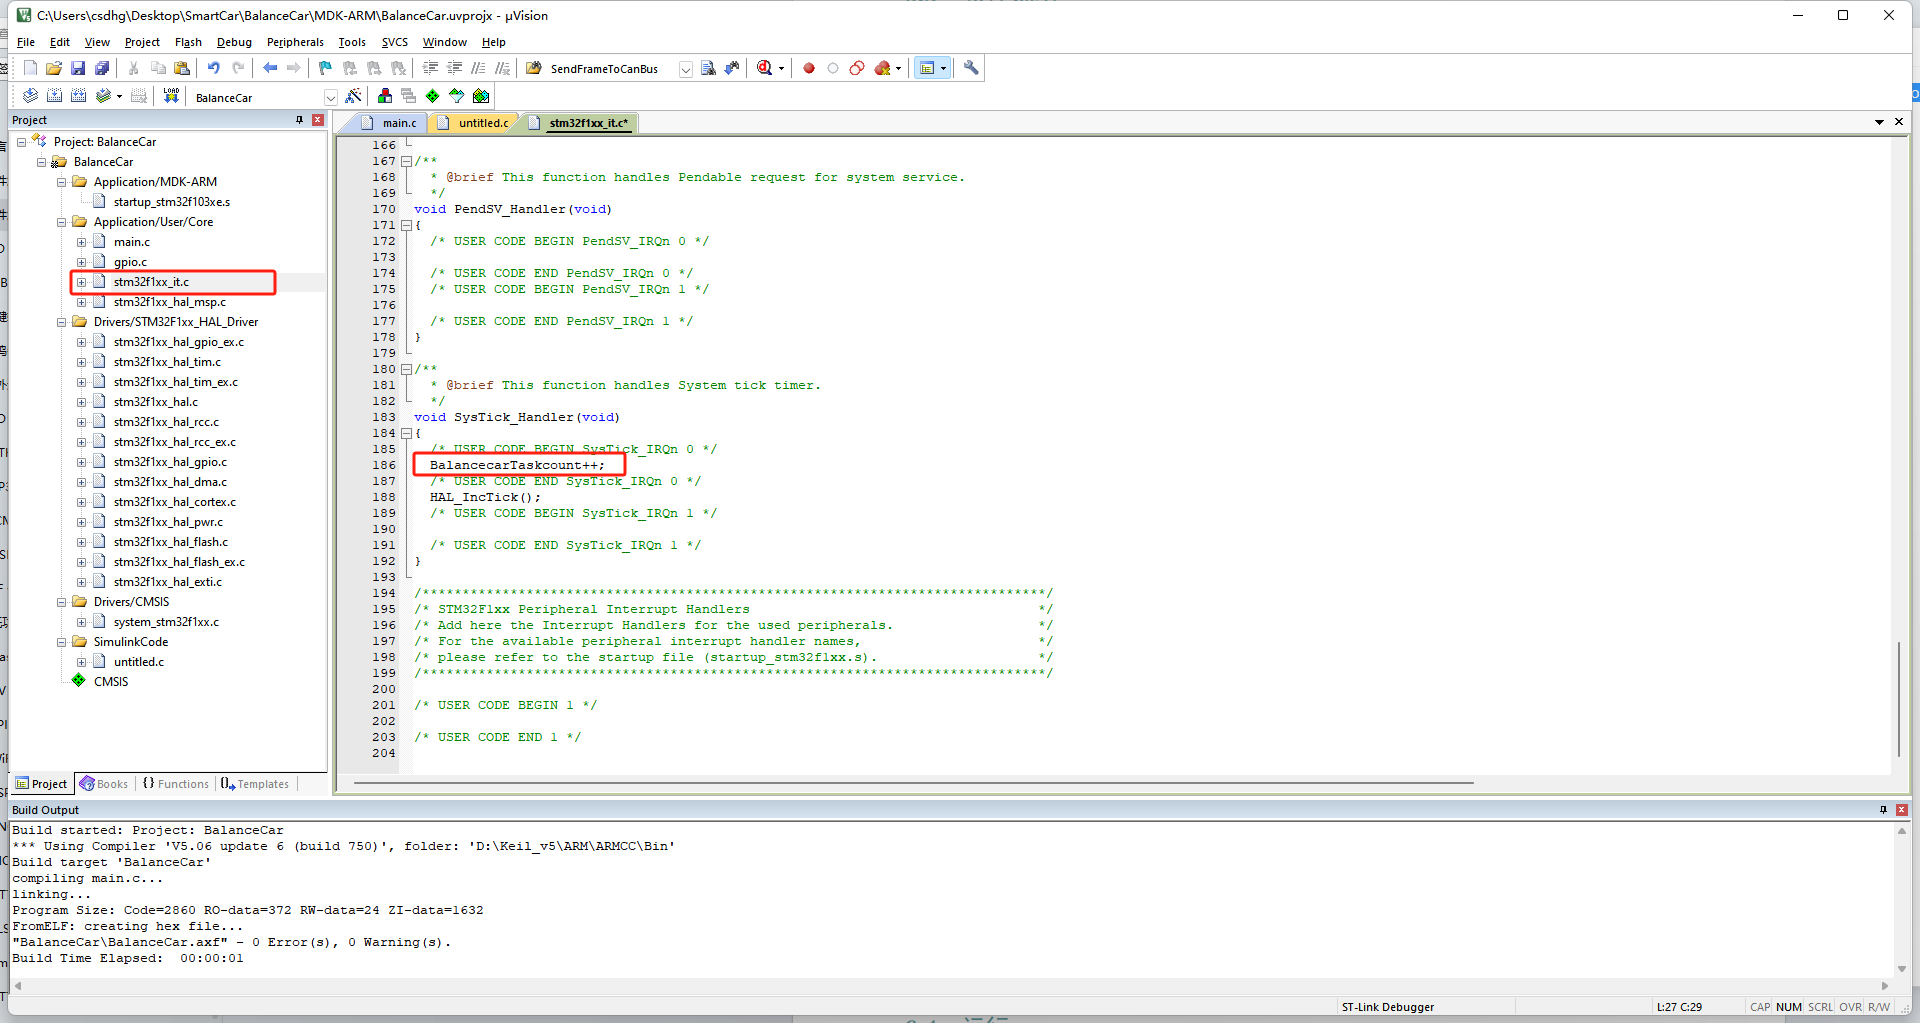Toggle auto-hide pin on Build Output panel
Image resolution: width=1920 pixels, height=1023 pixels.
click(x=1883, y=810)
